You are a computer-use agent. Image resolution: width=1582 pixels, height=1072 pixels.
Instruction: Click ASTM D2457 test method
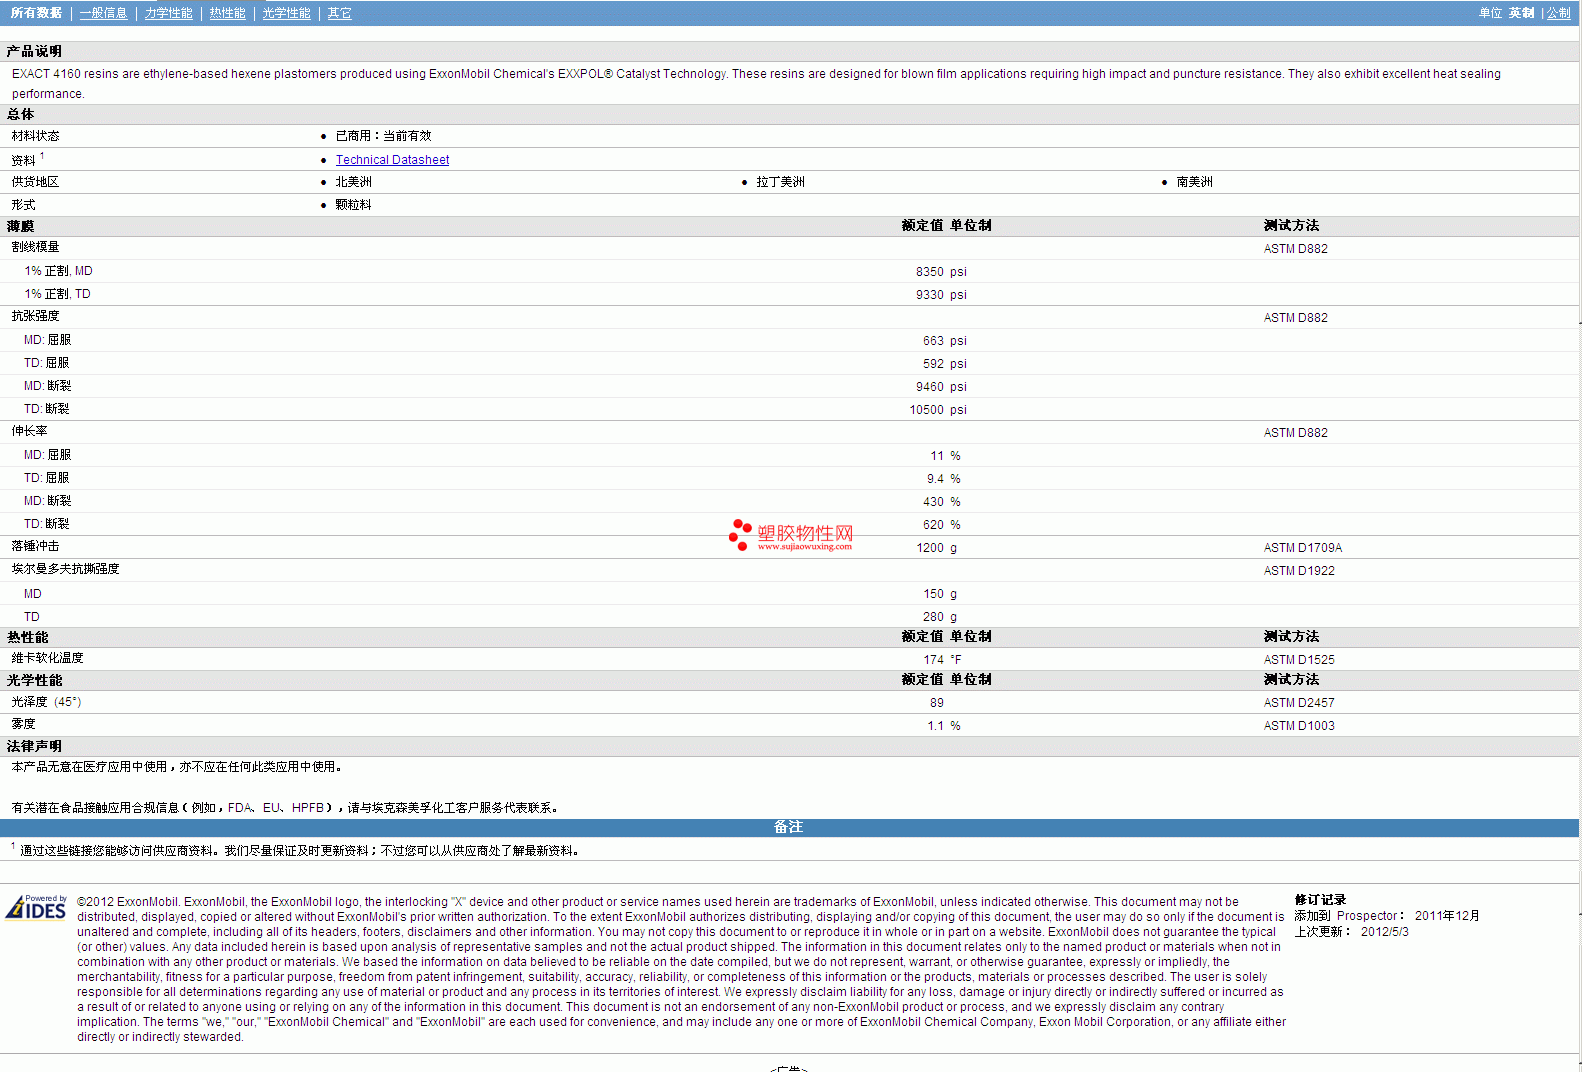1299,703
